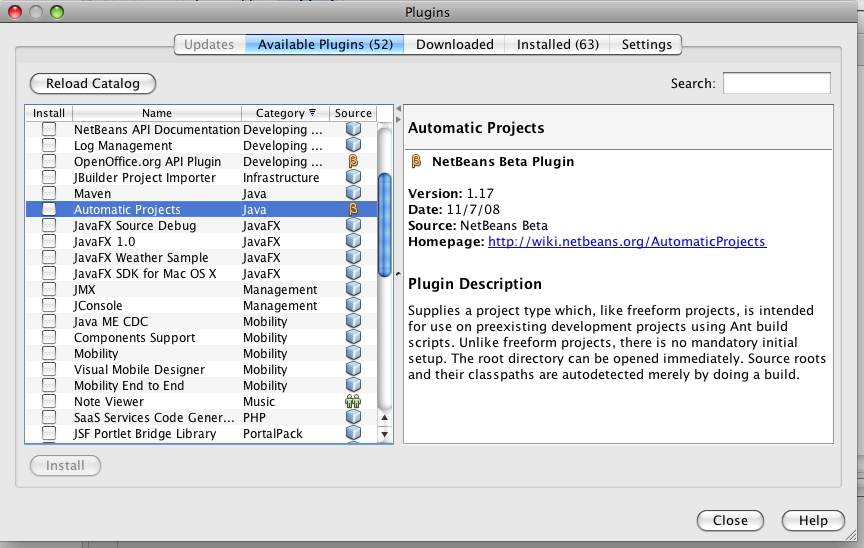Viewport: 864px width, 548px height.
Task: Open the Settings tab
Action: (x=647, y=44)
